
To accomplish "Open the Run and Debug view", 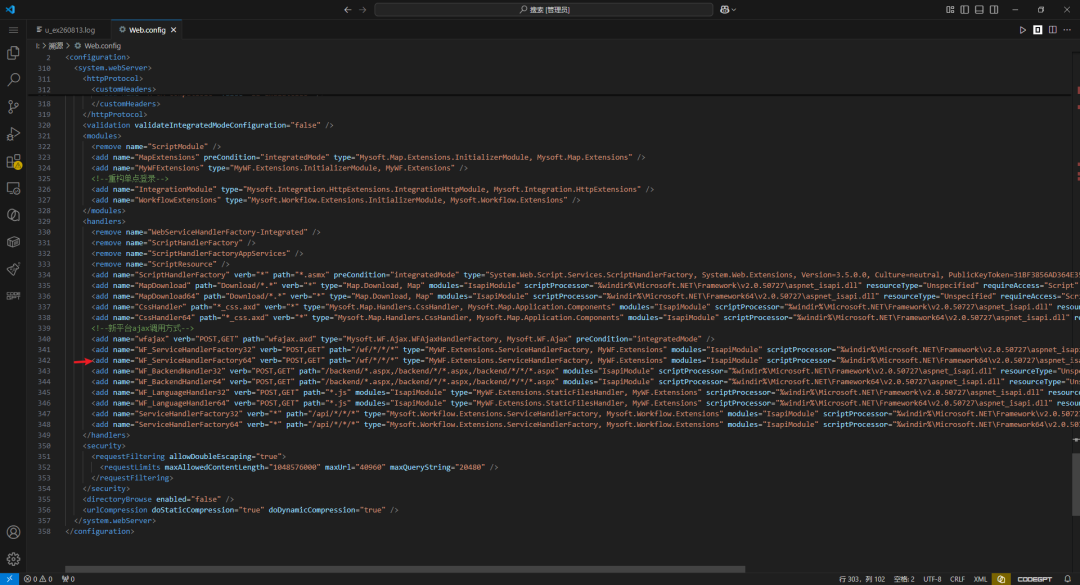I will [x=13, y=134].
